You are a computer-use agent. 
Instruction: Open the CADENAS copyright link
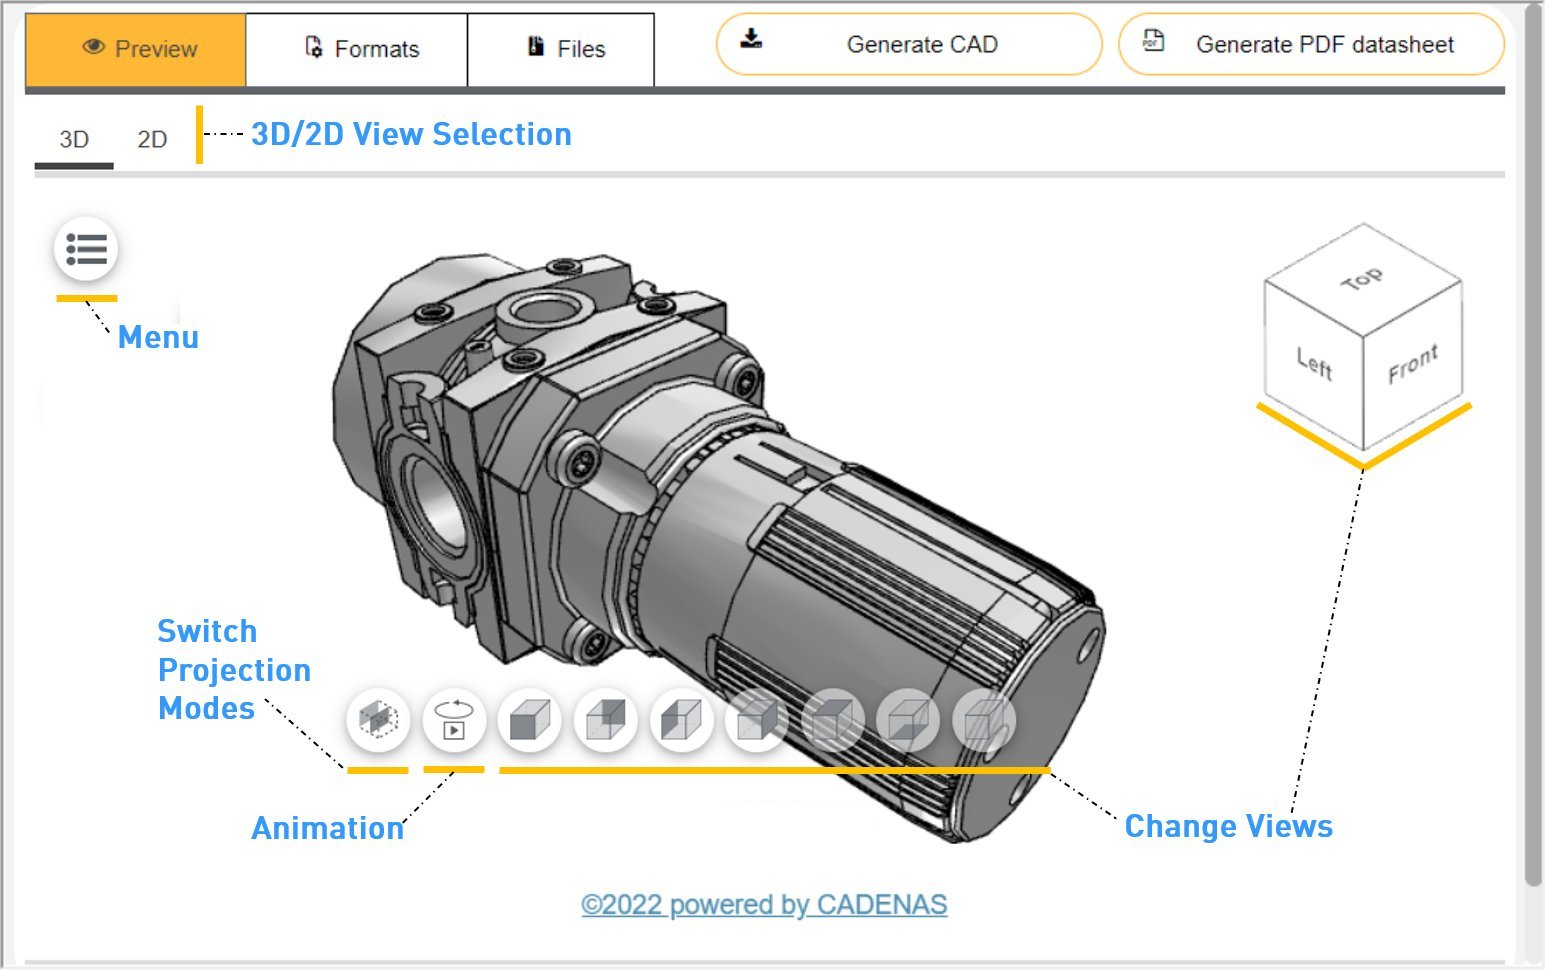point(765,904)
